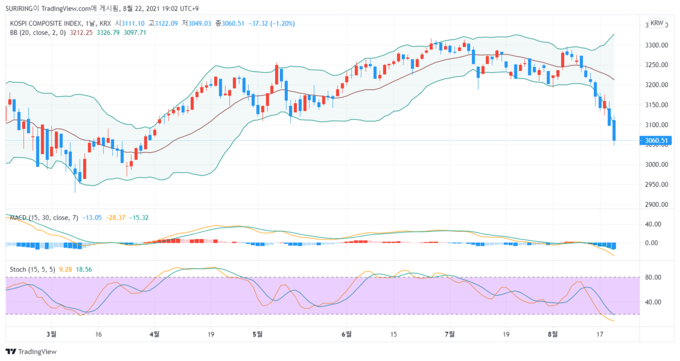Click the MACD (15, 30, close, 7) label
The image size is (680, 361).
point(44,218)
